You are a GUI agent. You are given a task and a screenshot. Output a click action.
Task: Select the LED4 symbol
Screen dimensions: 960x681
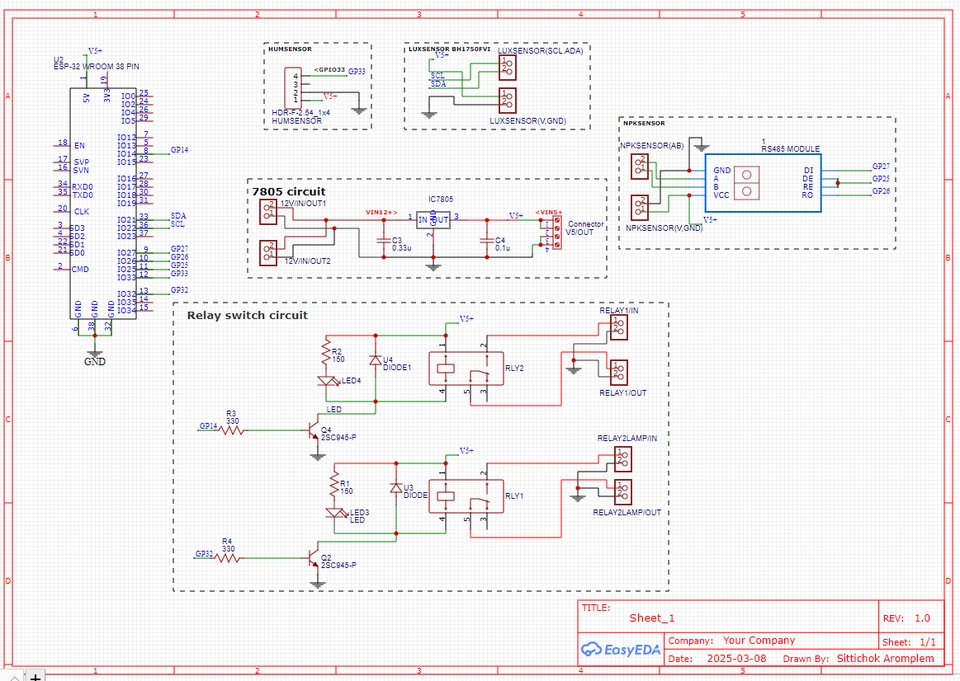point(324,381)
